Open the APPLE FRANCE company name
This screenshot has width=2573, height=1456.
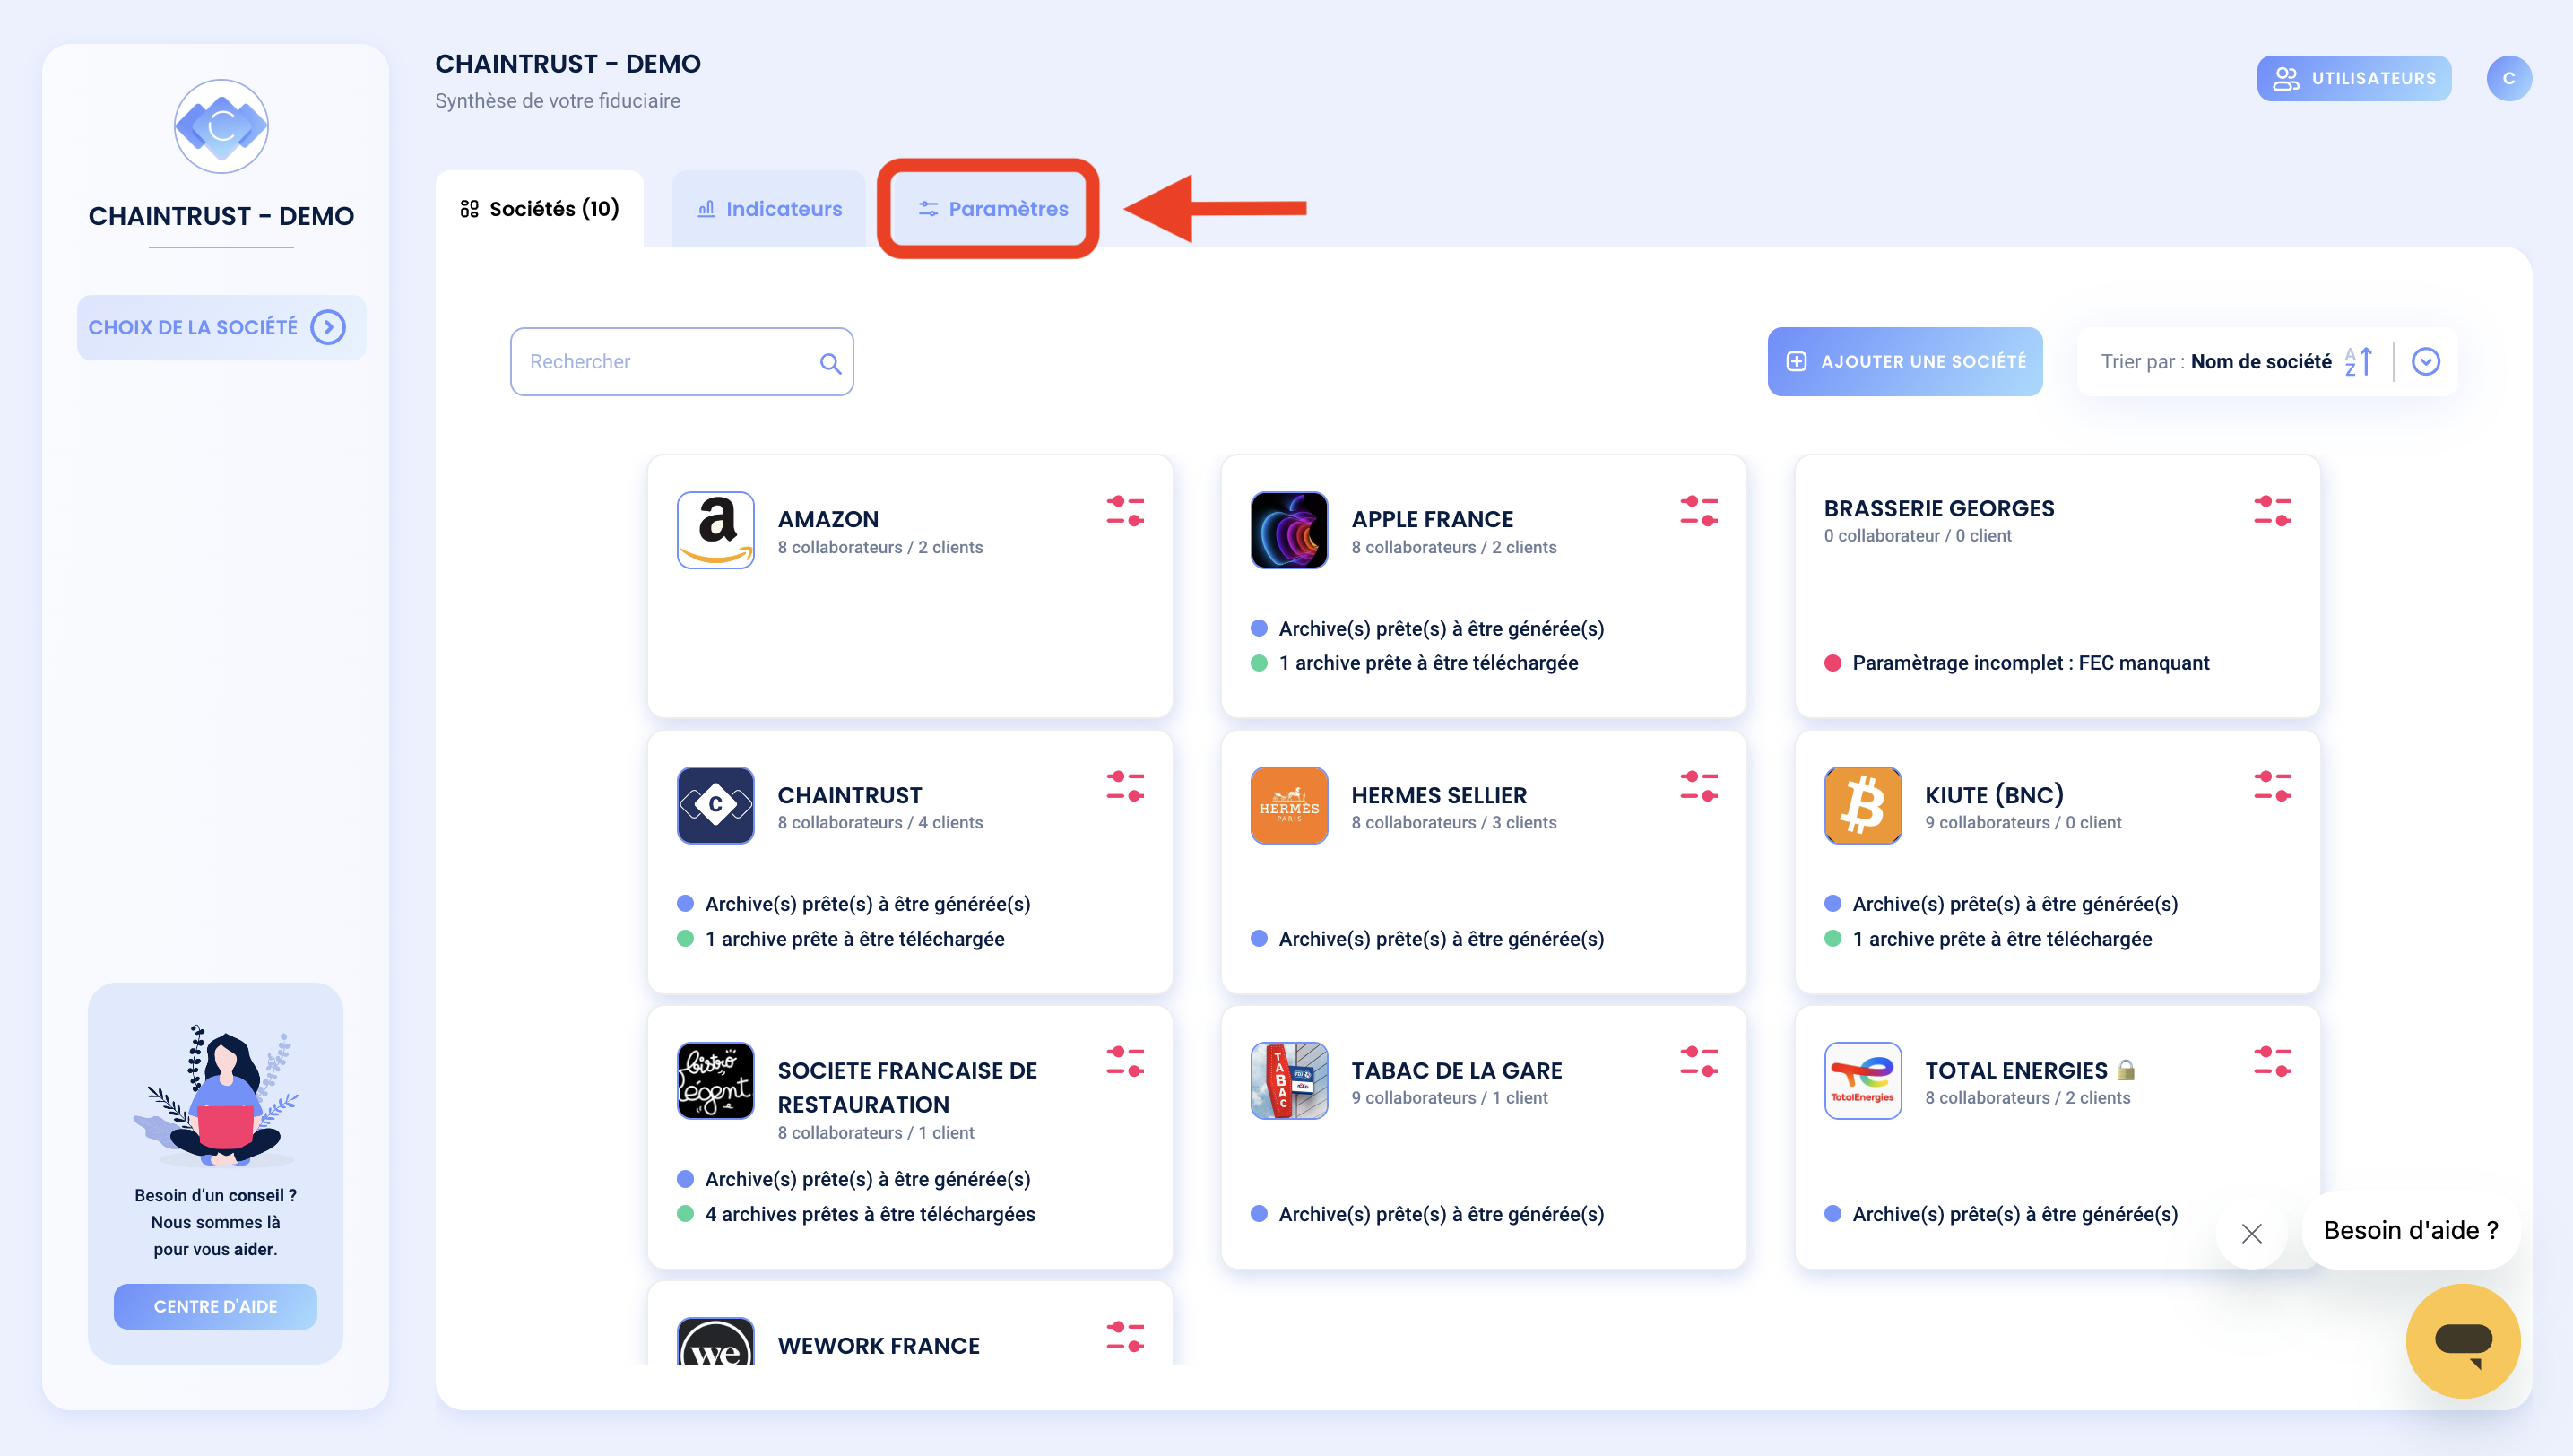1432,519
